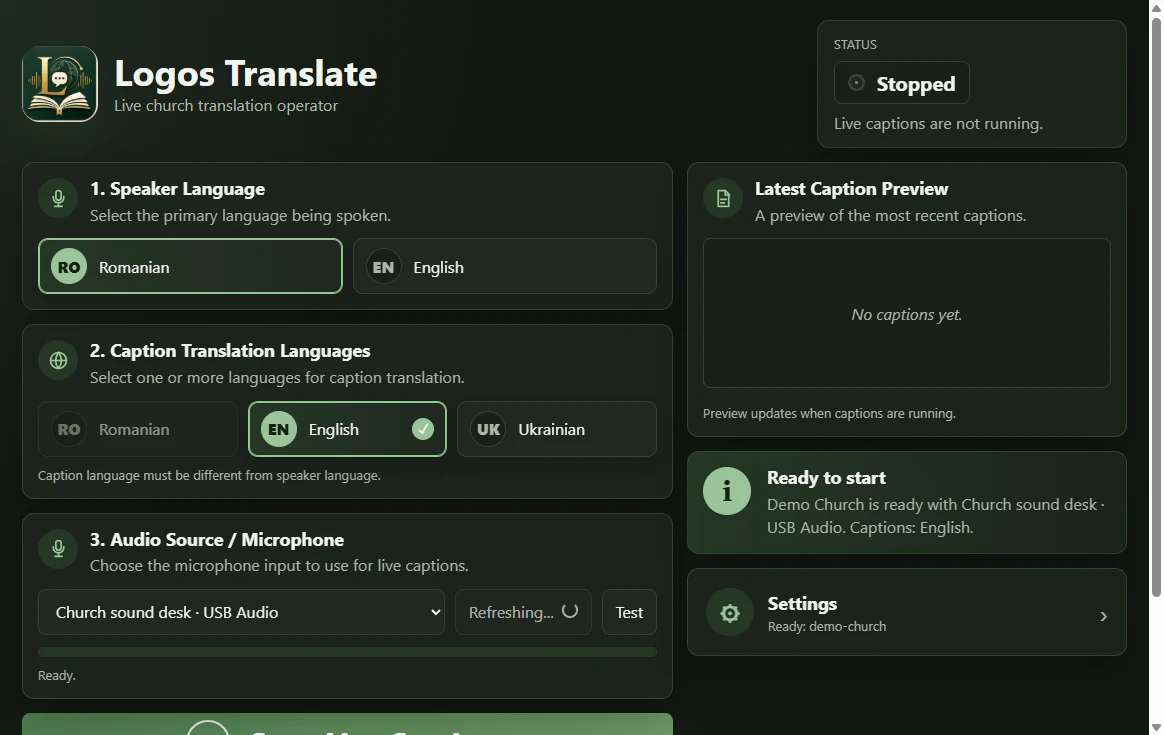Click 'Caption language must be different' note

pyautogui.click(x=209, y=475)
